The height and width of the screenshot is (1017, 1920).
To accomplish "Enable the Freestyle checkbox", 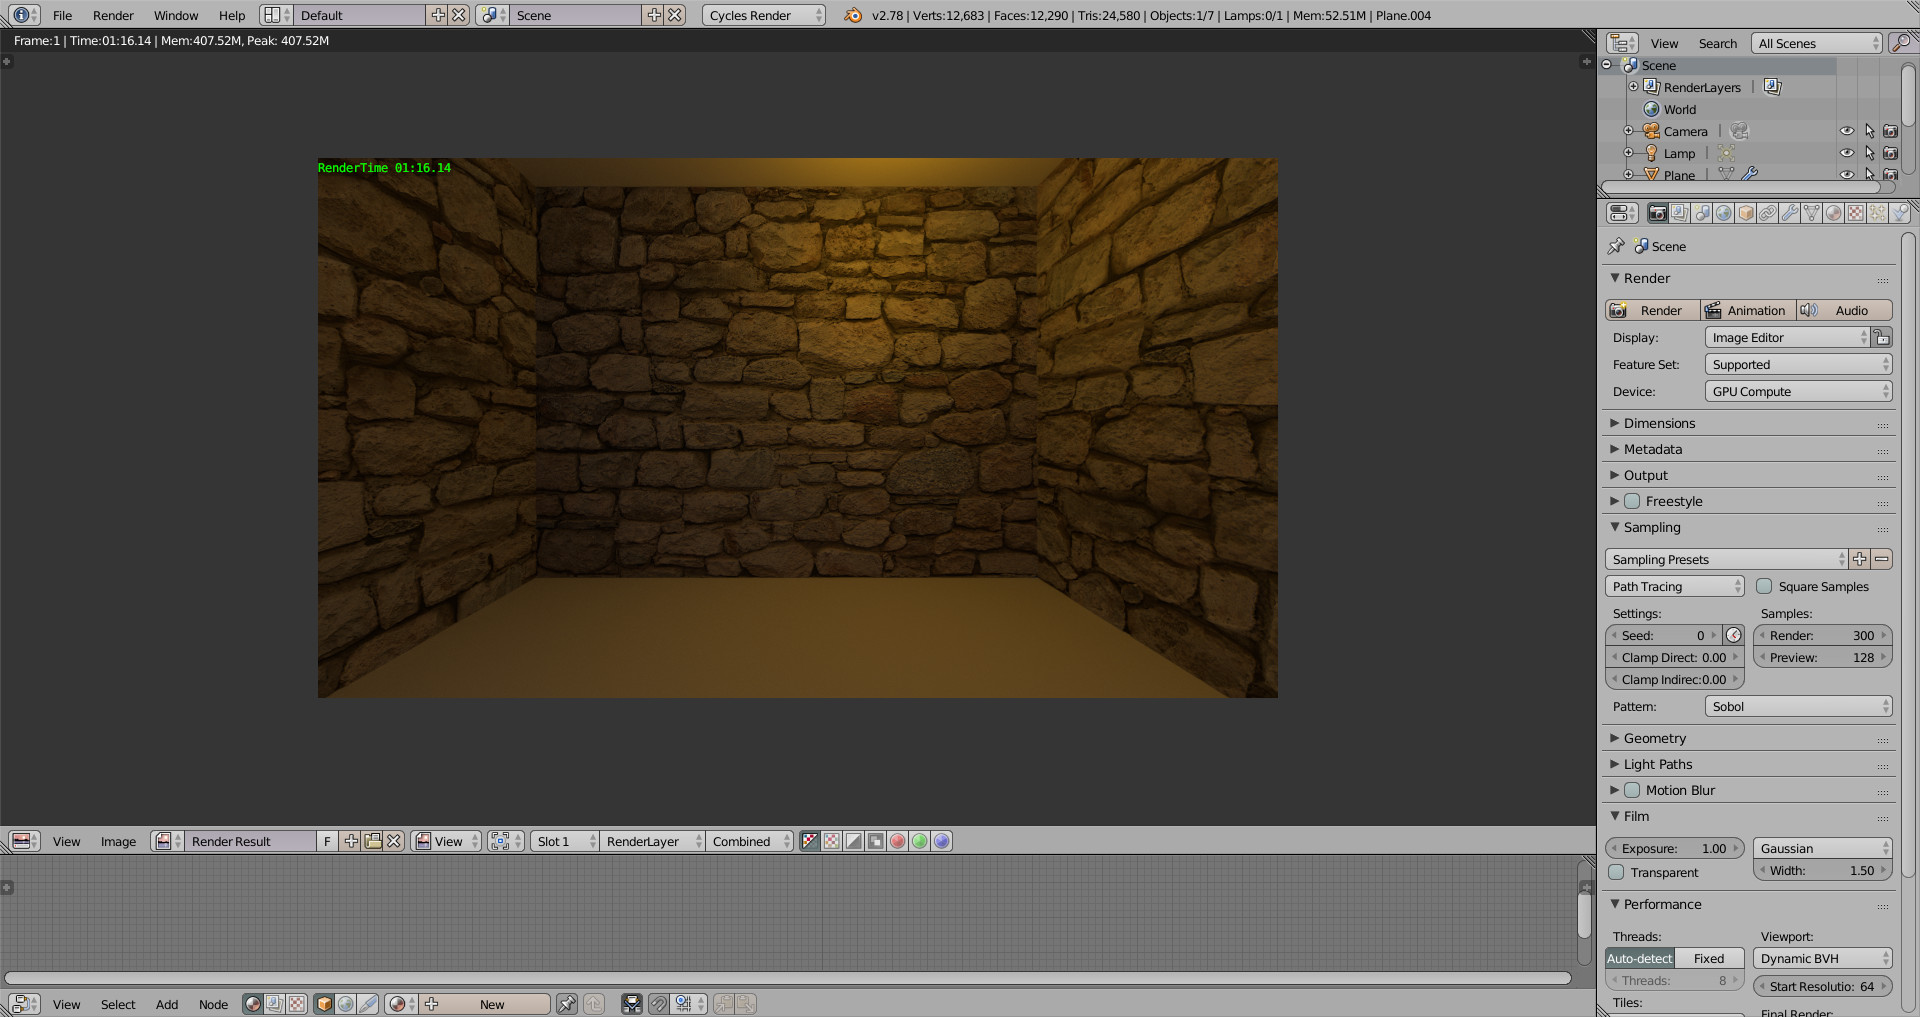I will (1632, 502).
